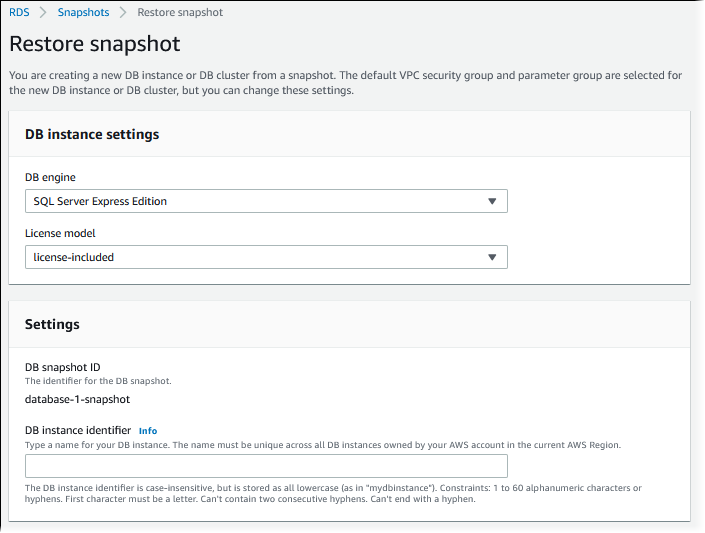Go back to the Snapshots breadcrumb
This screenshot has height=533, width=705.
[x=83, y=12]
